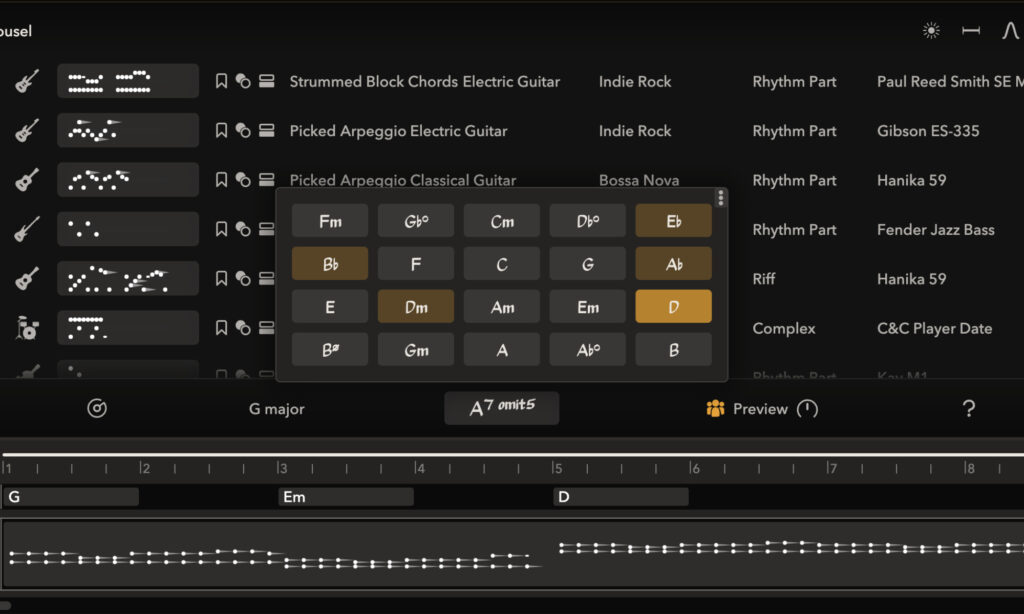Click the Preview level dial next to Preview
The width and height of the screenshot is (1024, 614).
coord(809,408)
